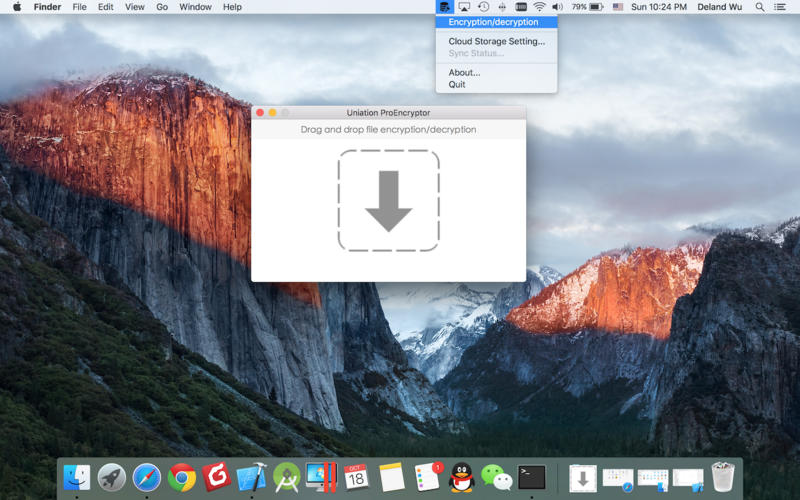
Task: Open the Apple menu
Action: point(17,7)
